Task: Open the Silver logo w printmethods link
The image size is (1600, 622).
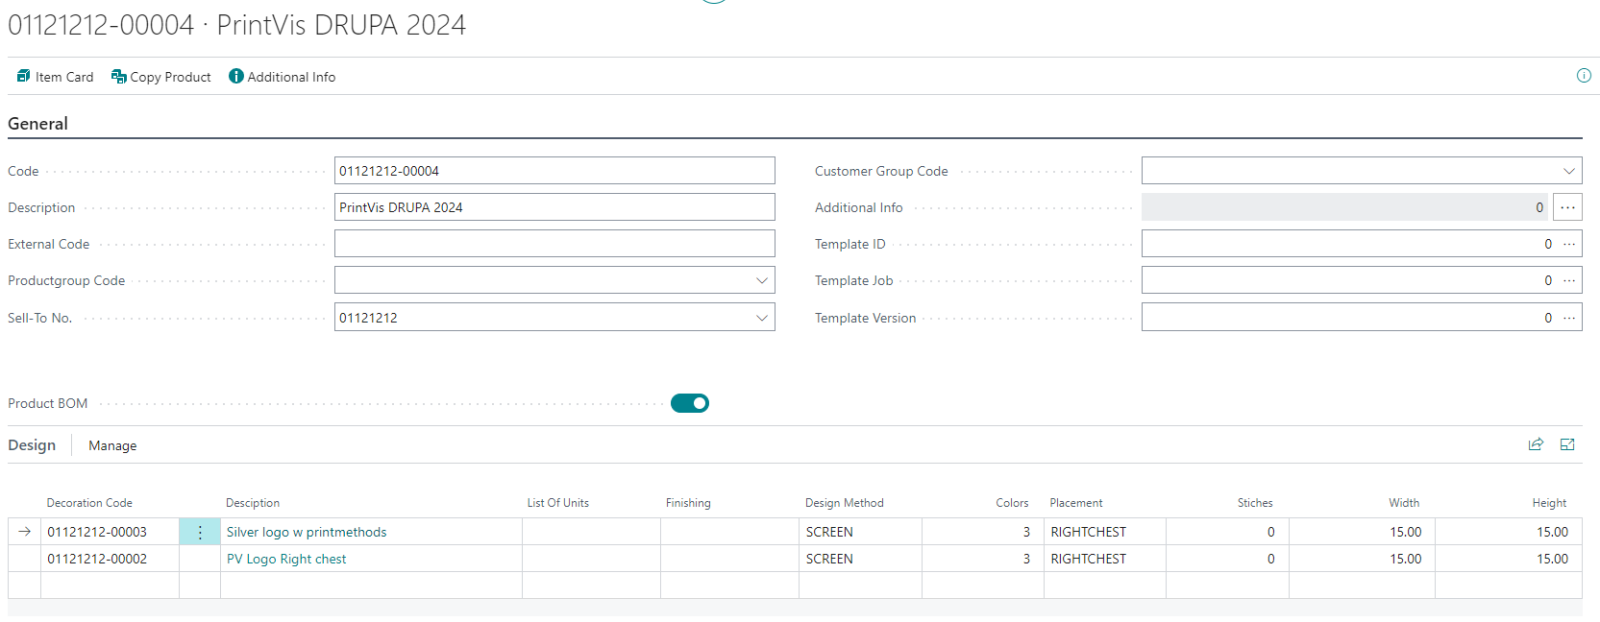Action: (x=306, y=532)
